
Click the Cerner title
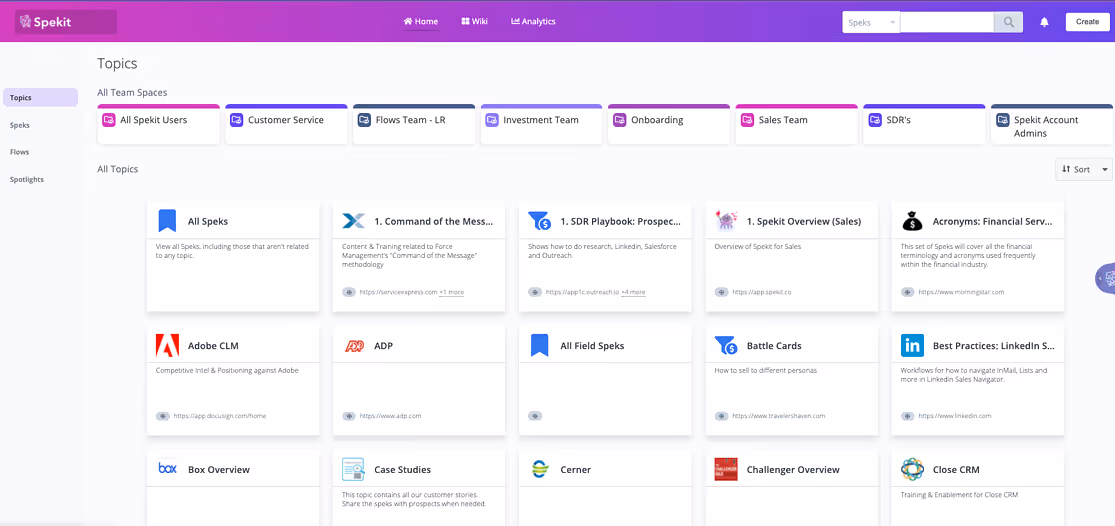[575, 470]
